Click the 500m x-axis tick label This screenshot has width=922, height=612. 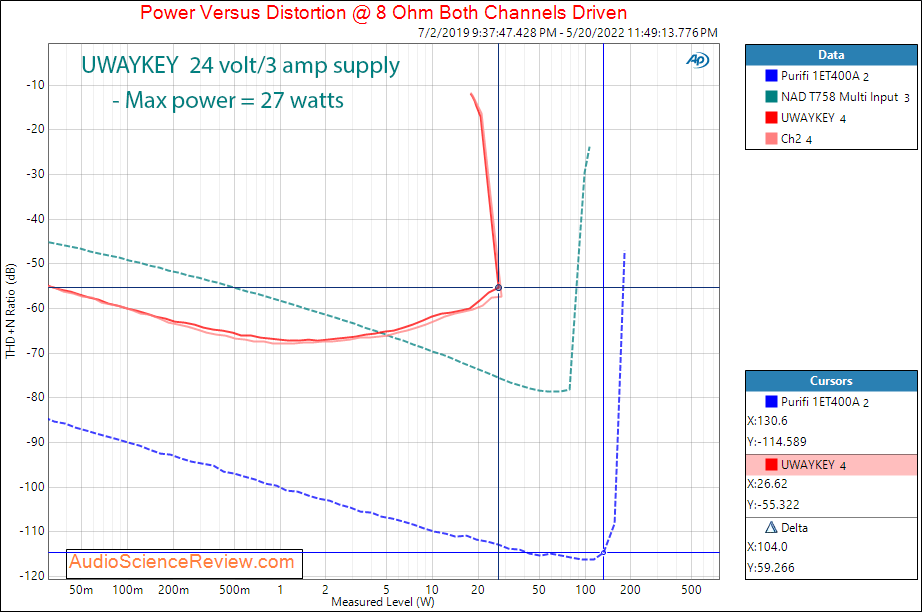pyautogui.click(x=235, y=590)
